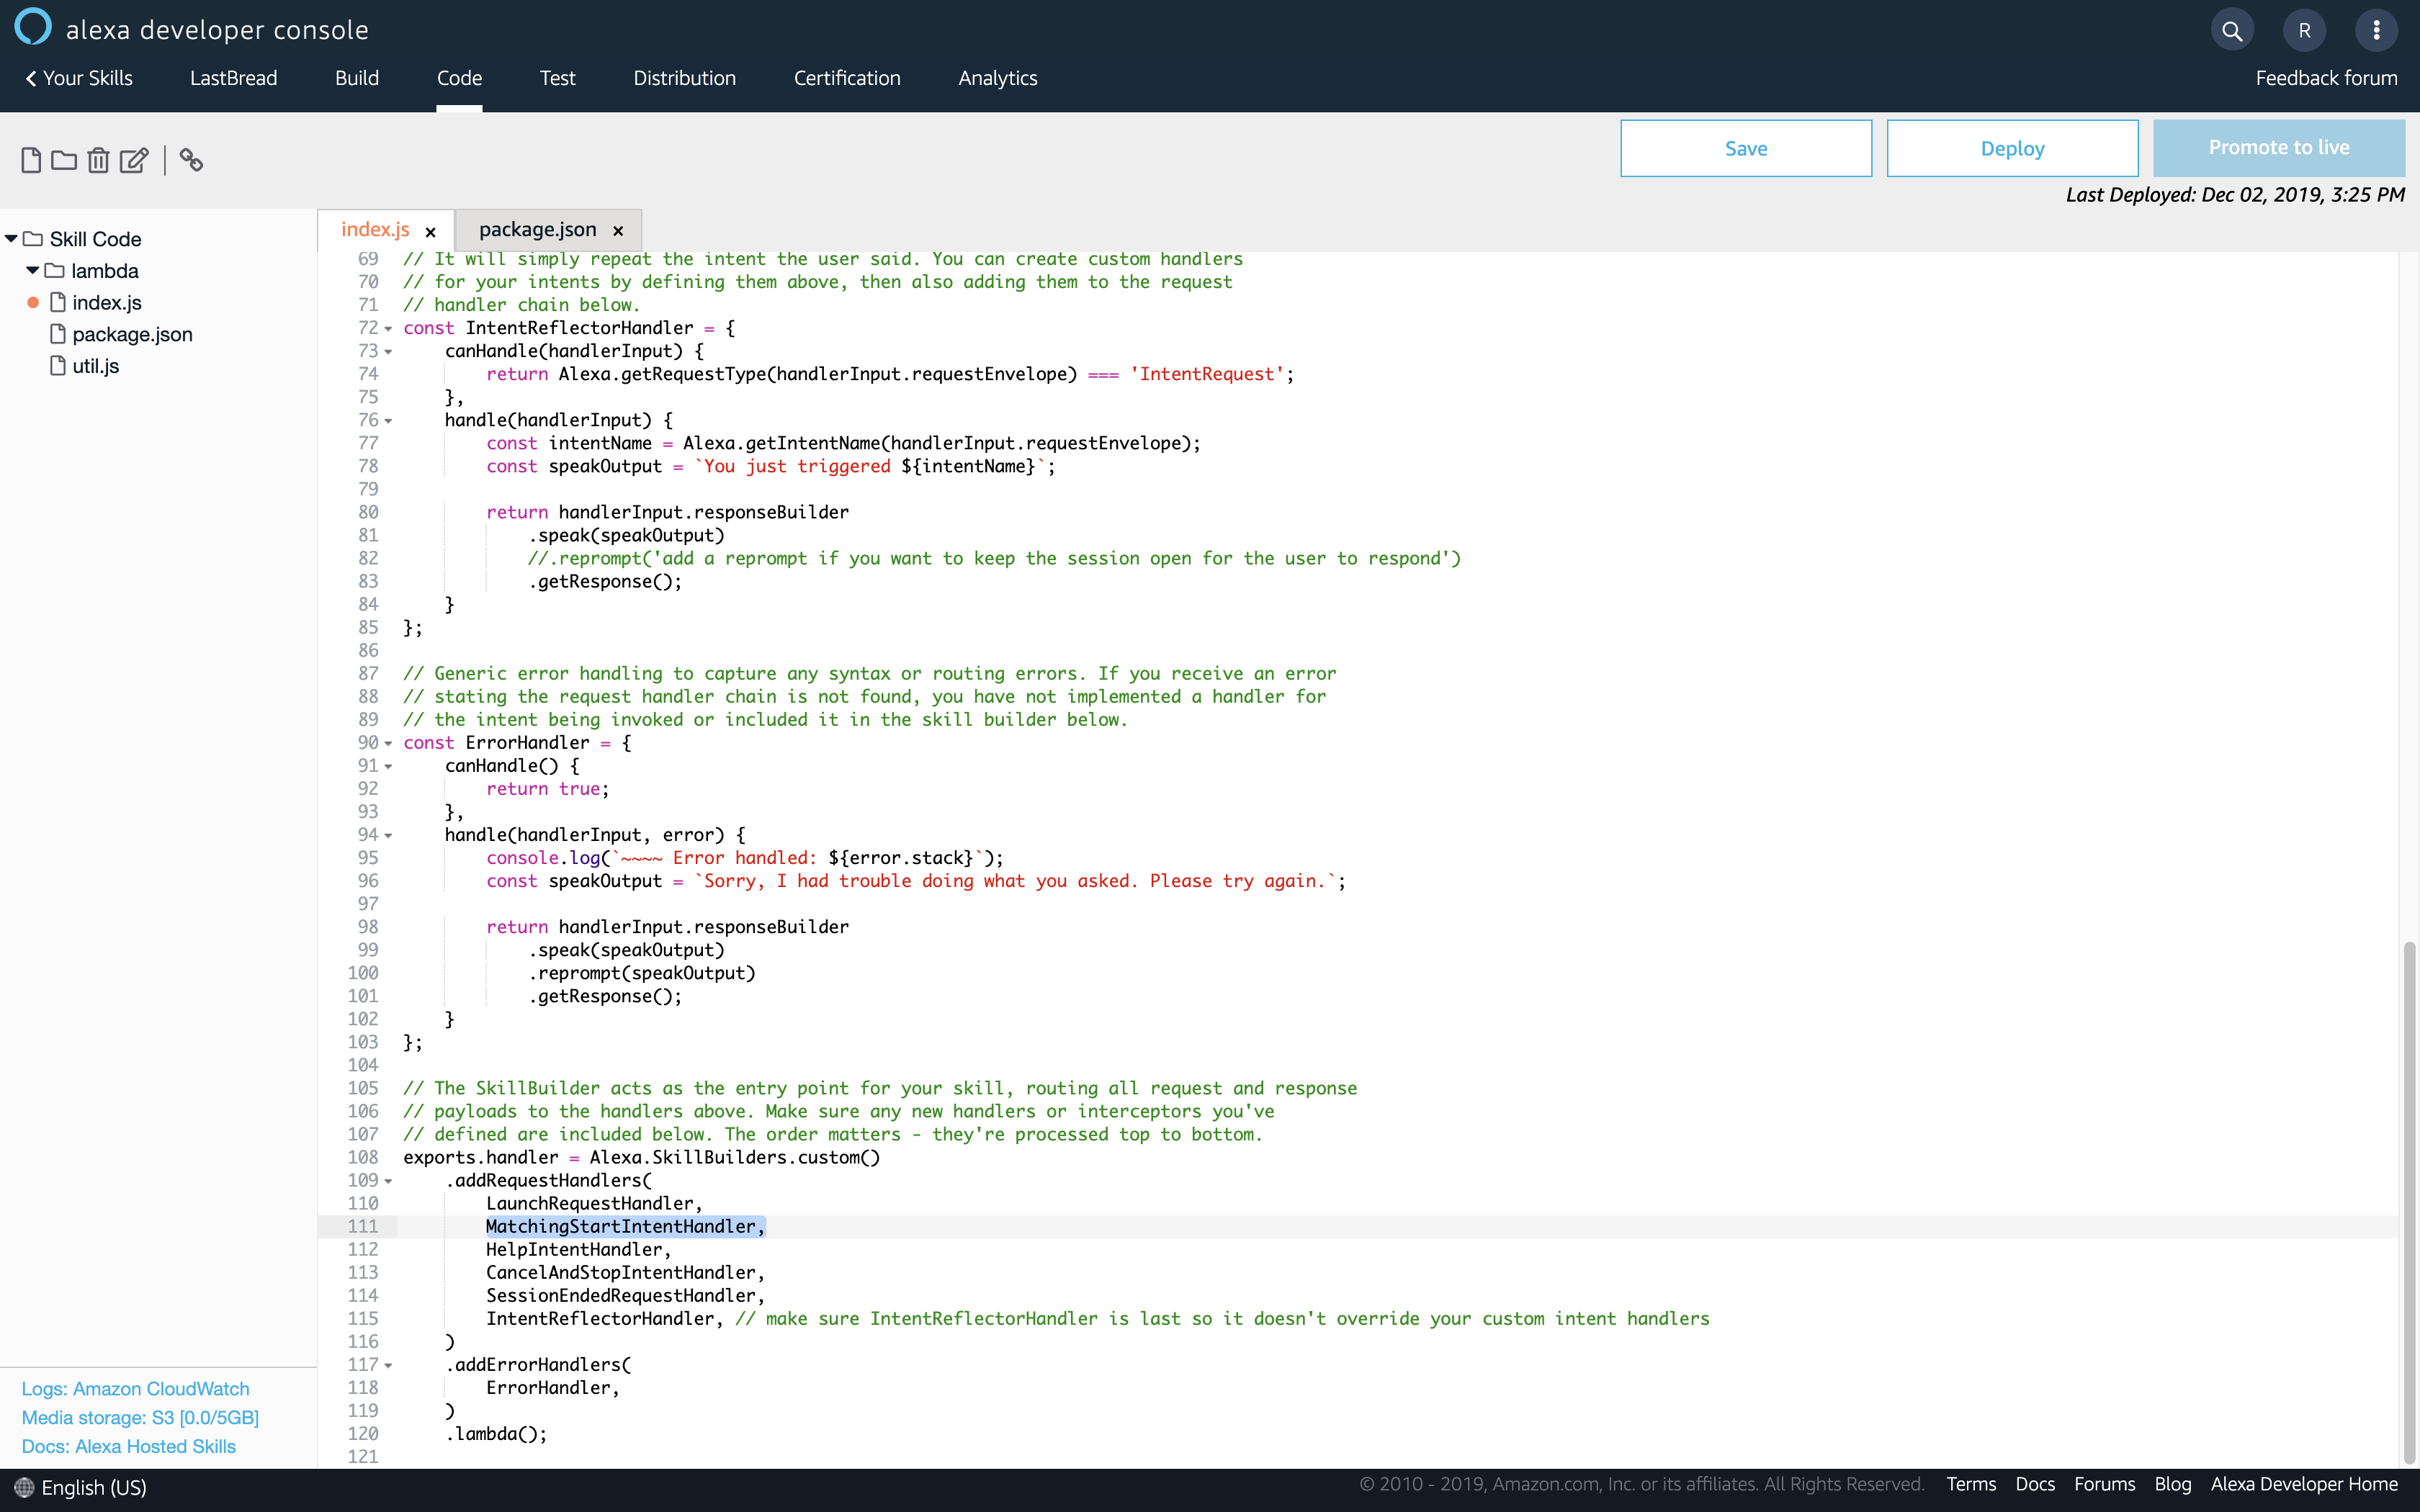This screenshot has width=2420, height=1512.
Task: Click the link chain icon in toolbar
Action: 191,160
